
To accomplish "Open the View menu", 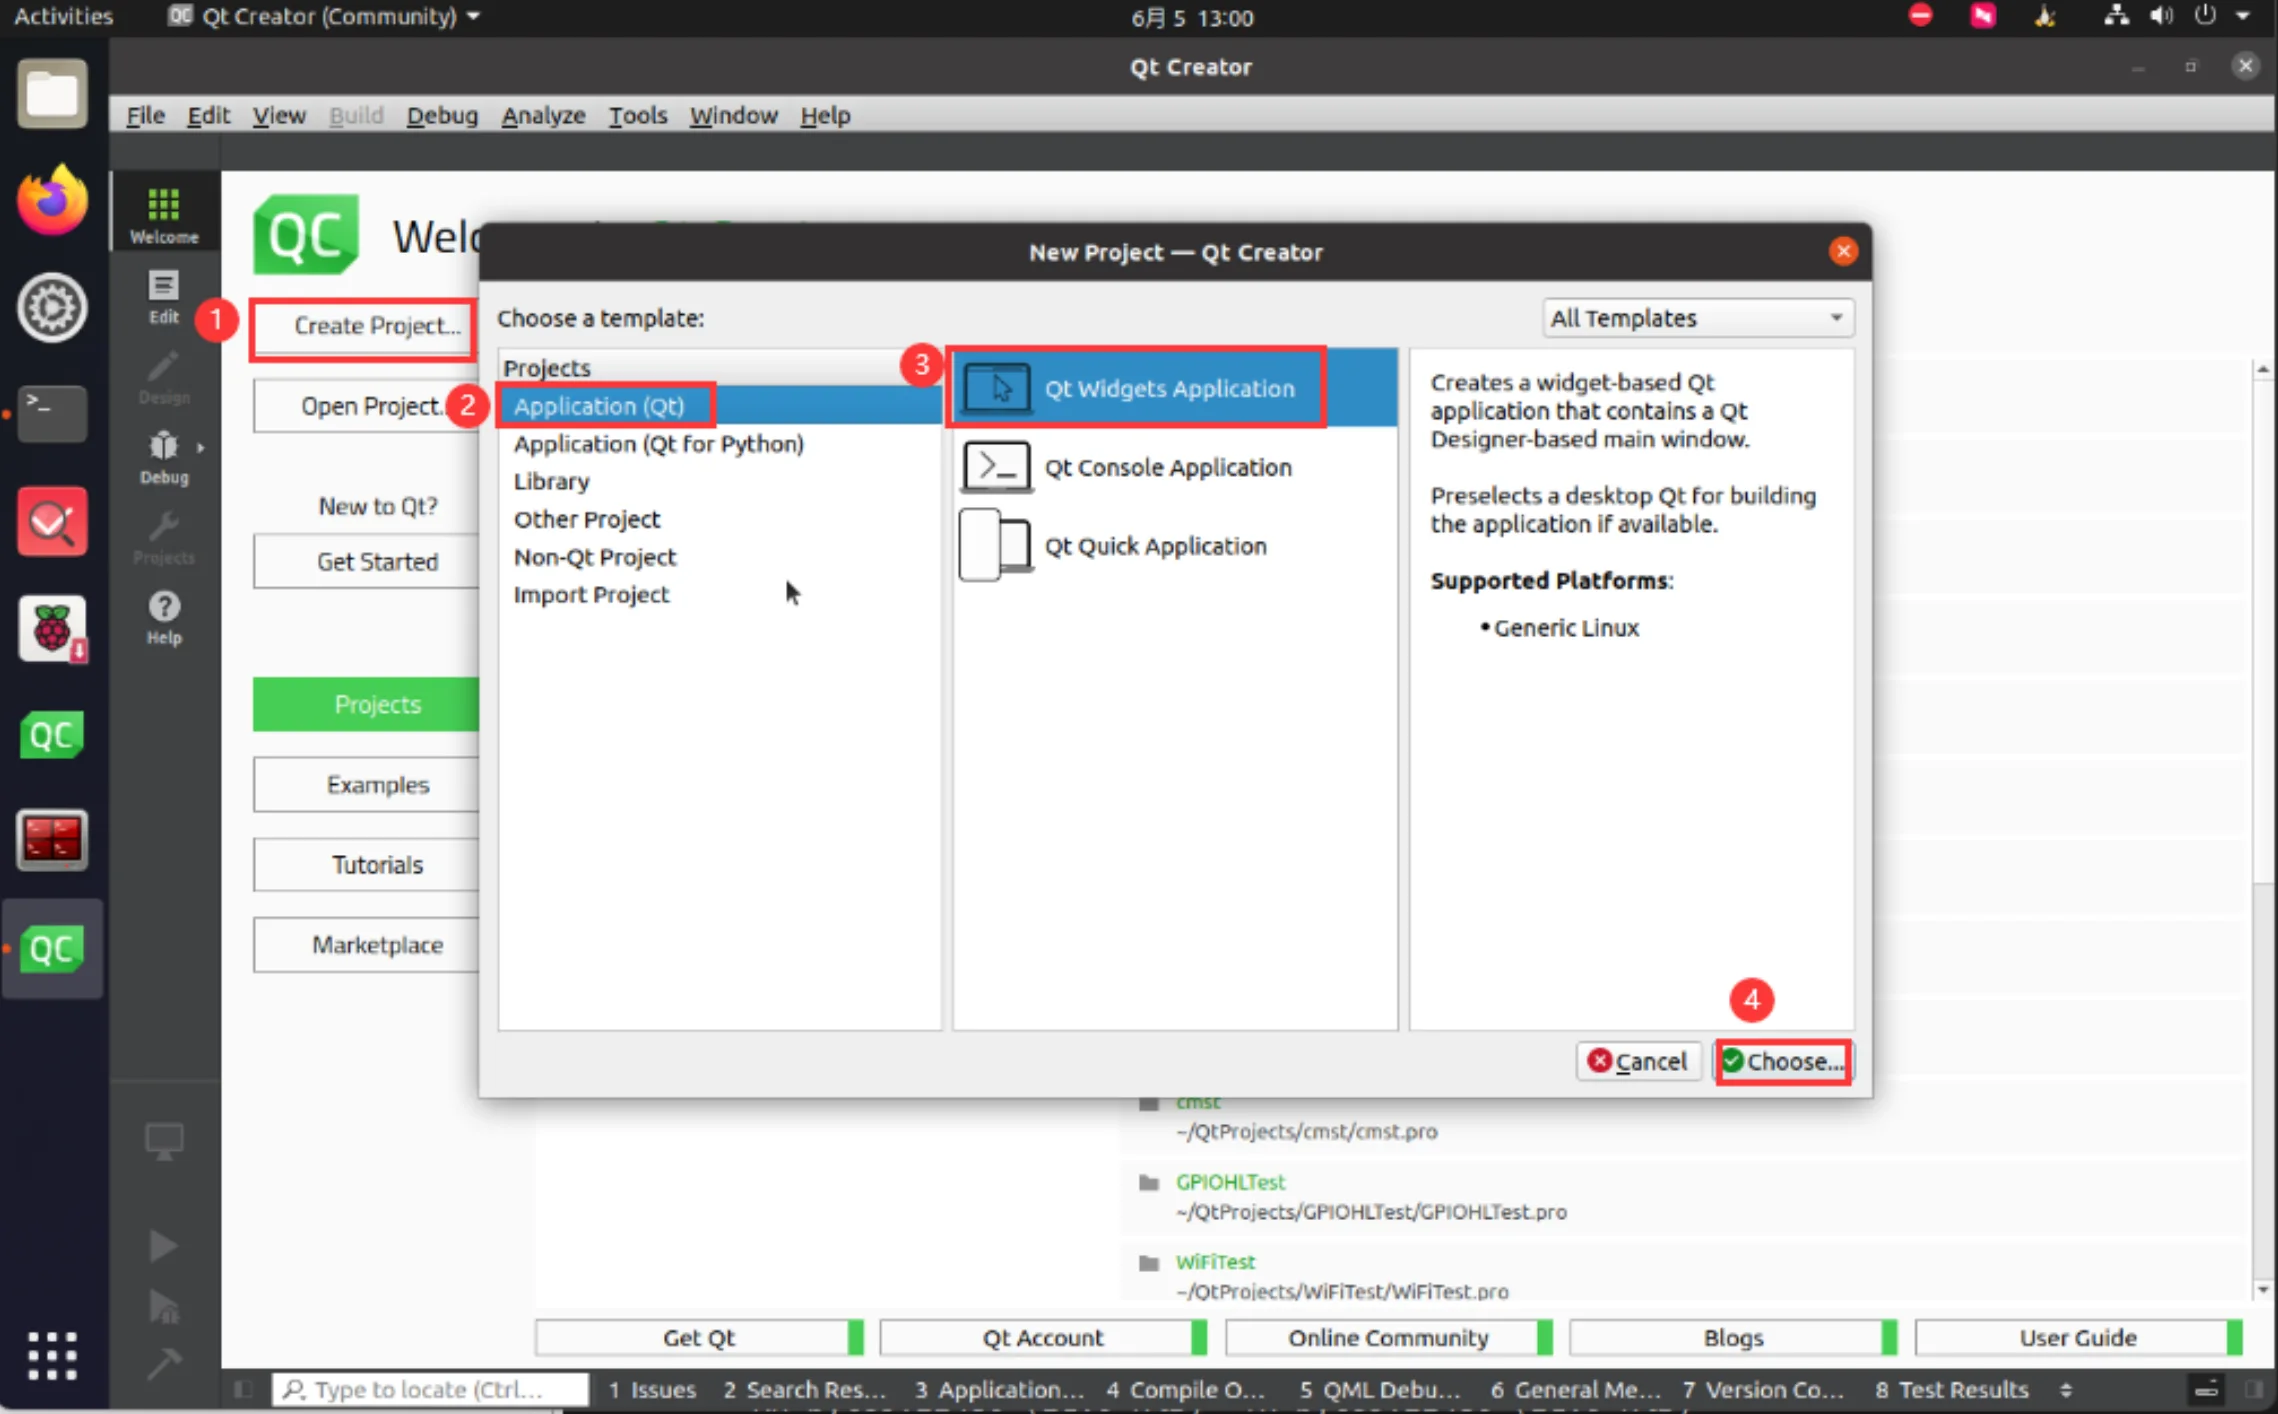I will [x=279, y=115].
